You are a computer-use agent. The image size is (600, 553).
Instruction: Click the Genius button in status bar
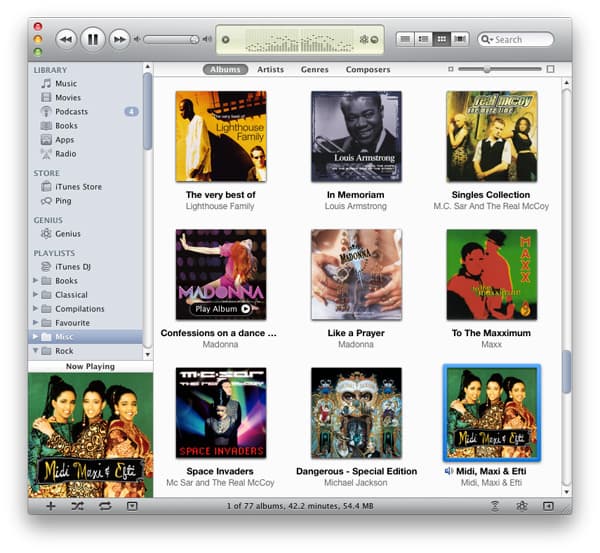[522, 506]
